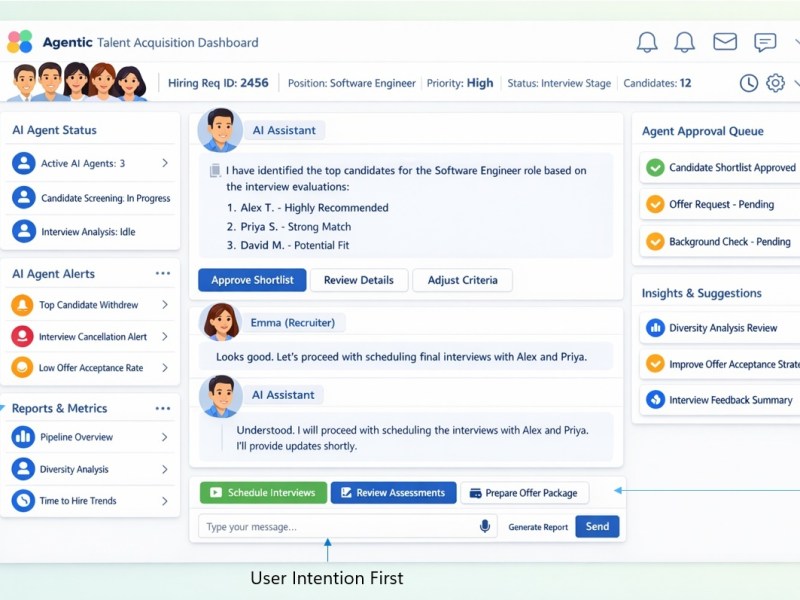Screen dimensions: 800x600
Task: Toggle the Background Check Pending checkmark
Action: [655, 241]
